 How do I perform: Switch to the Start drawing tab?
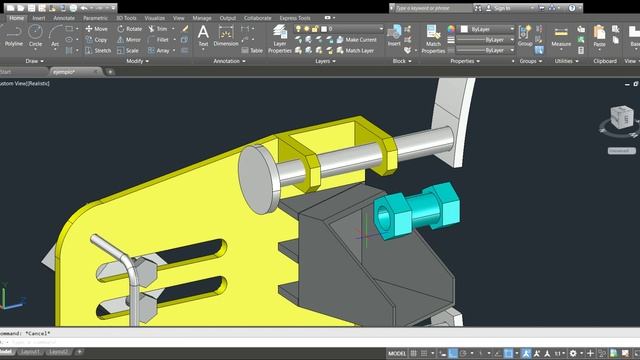pos(6,72)
